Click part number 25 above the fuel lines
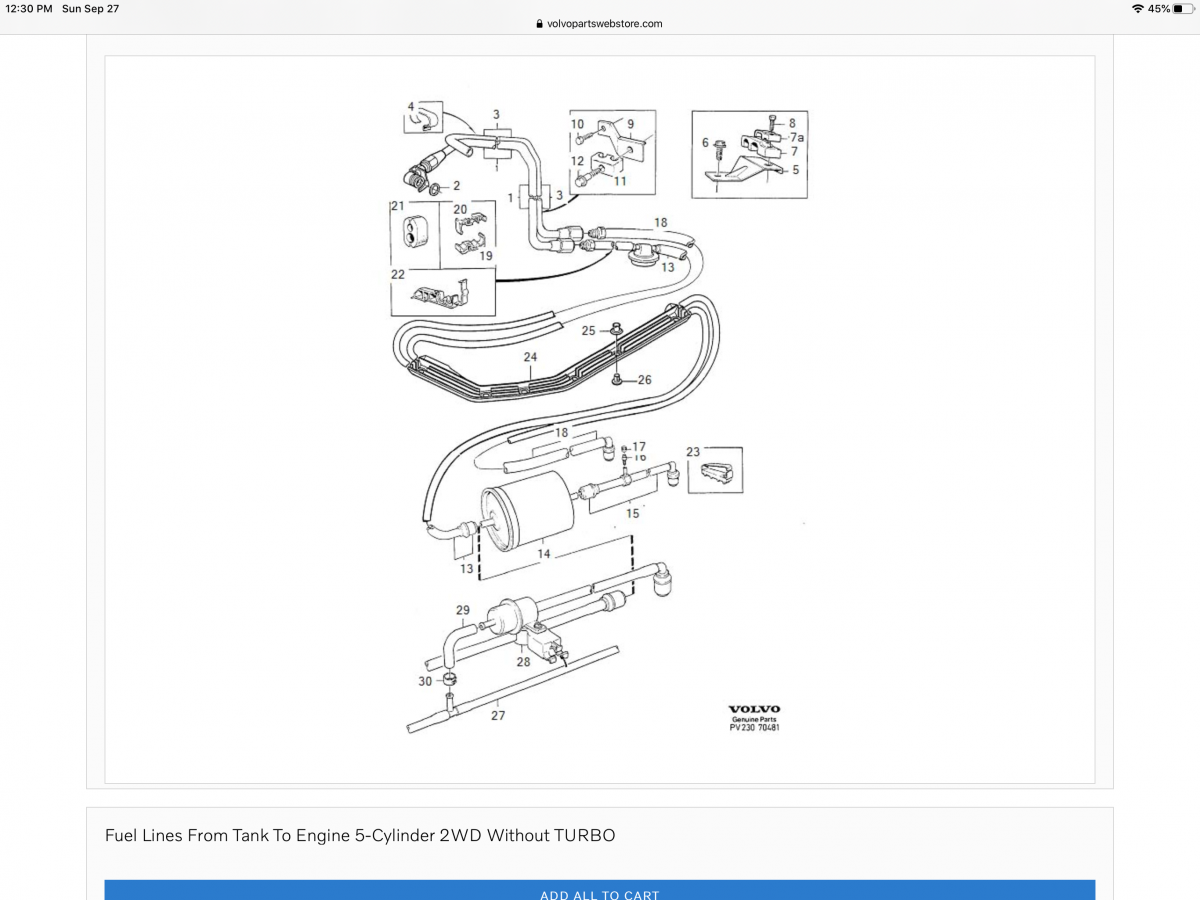 (x=589, y=330)
